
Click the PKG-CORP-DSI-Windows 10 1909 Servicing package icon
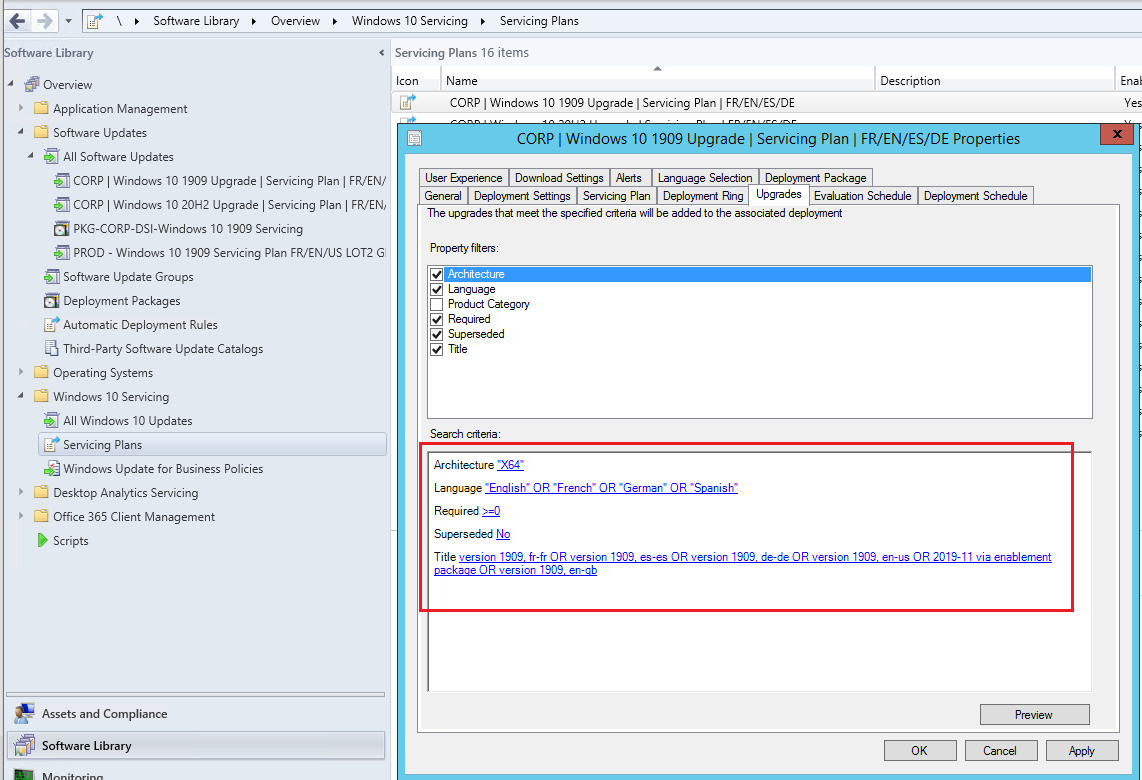62,229
